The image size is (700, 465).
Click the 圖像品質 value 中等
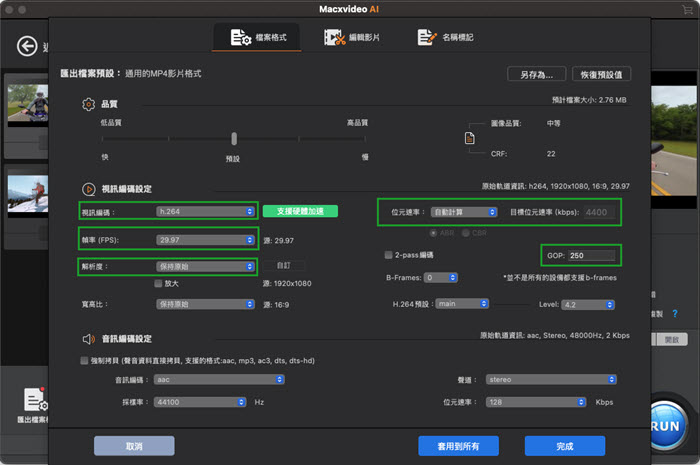tap(554, 123)
